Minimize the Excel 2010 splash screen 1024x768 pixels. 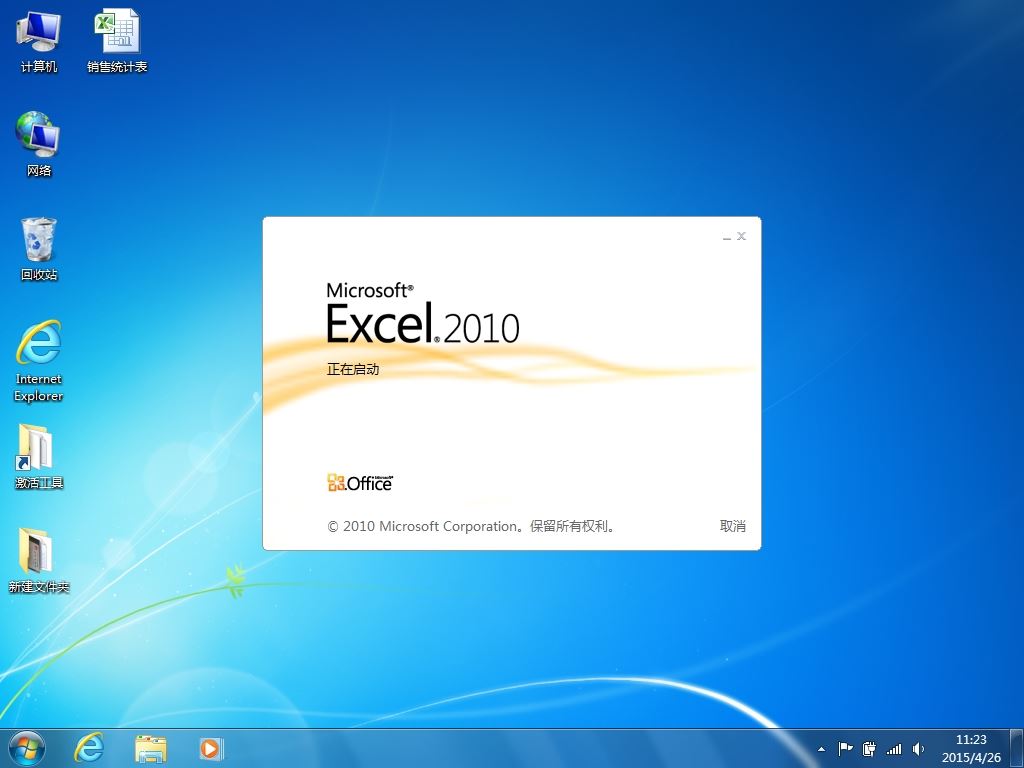[727, 236]
